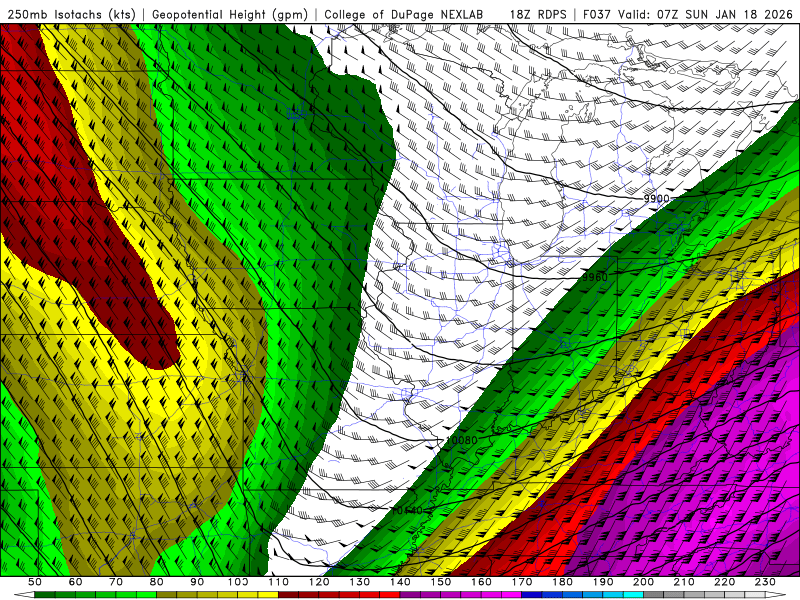The width and height of the screenshot is (800, 600).
Task: Click the 150 knot color bar label
Action: click(441, 582)
